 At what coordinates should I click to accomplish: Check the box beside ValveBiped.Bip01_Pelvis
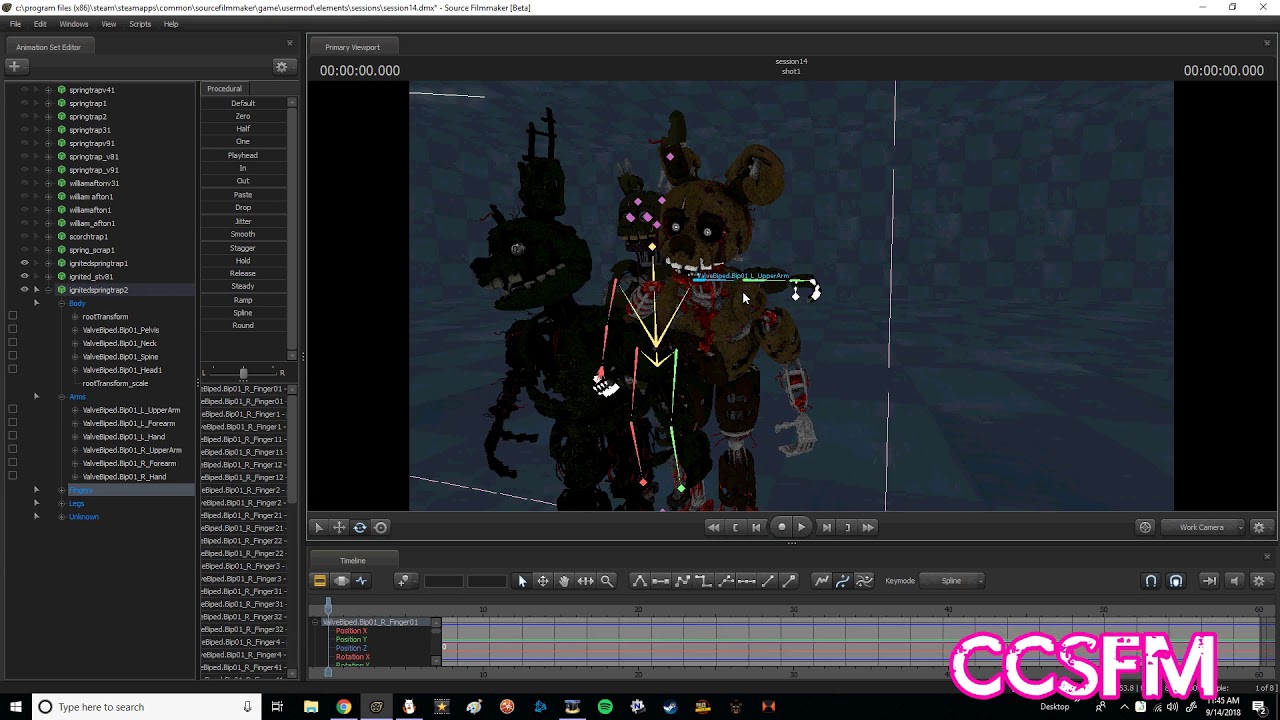coord(12,330)
